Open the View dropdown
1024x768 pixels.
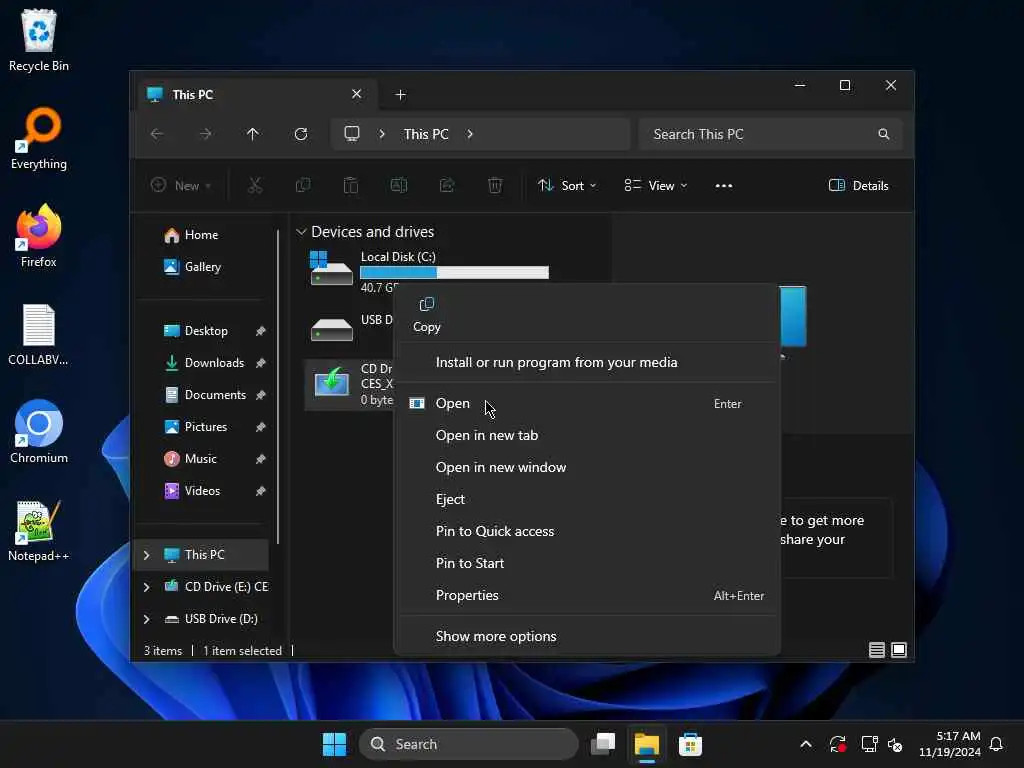click(x=656, y=185)
